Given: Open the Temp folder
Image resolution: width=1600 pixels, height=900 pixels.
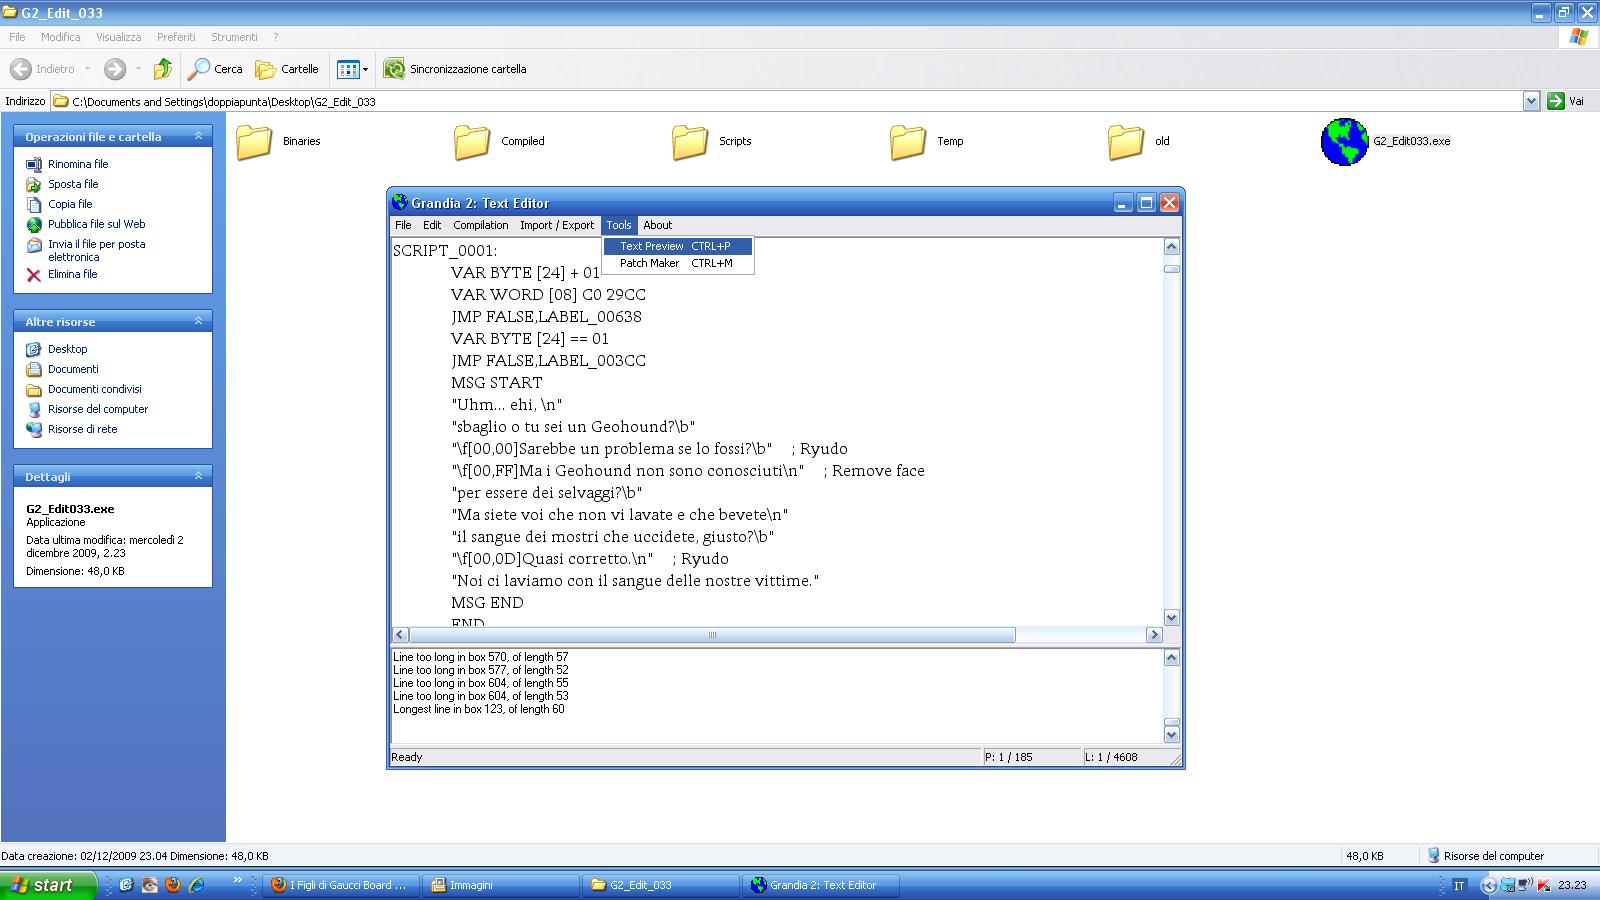Looking at the screenshot, I should [x=909, y=142].
